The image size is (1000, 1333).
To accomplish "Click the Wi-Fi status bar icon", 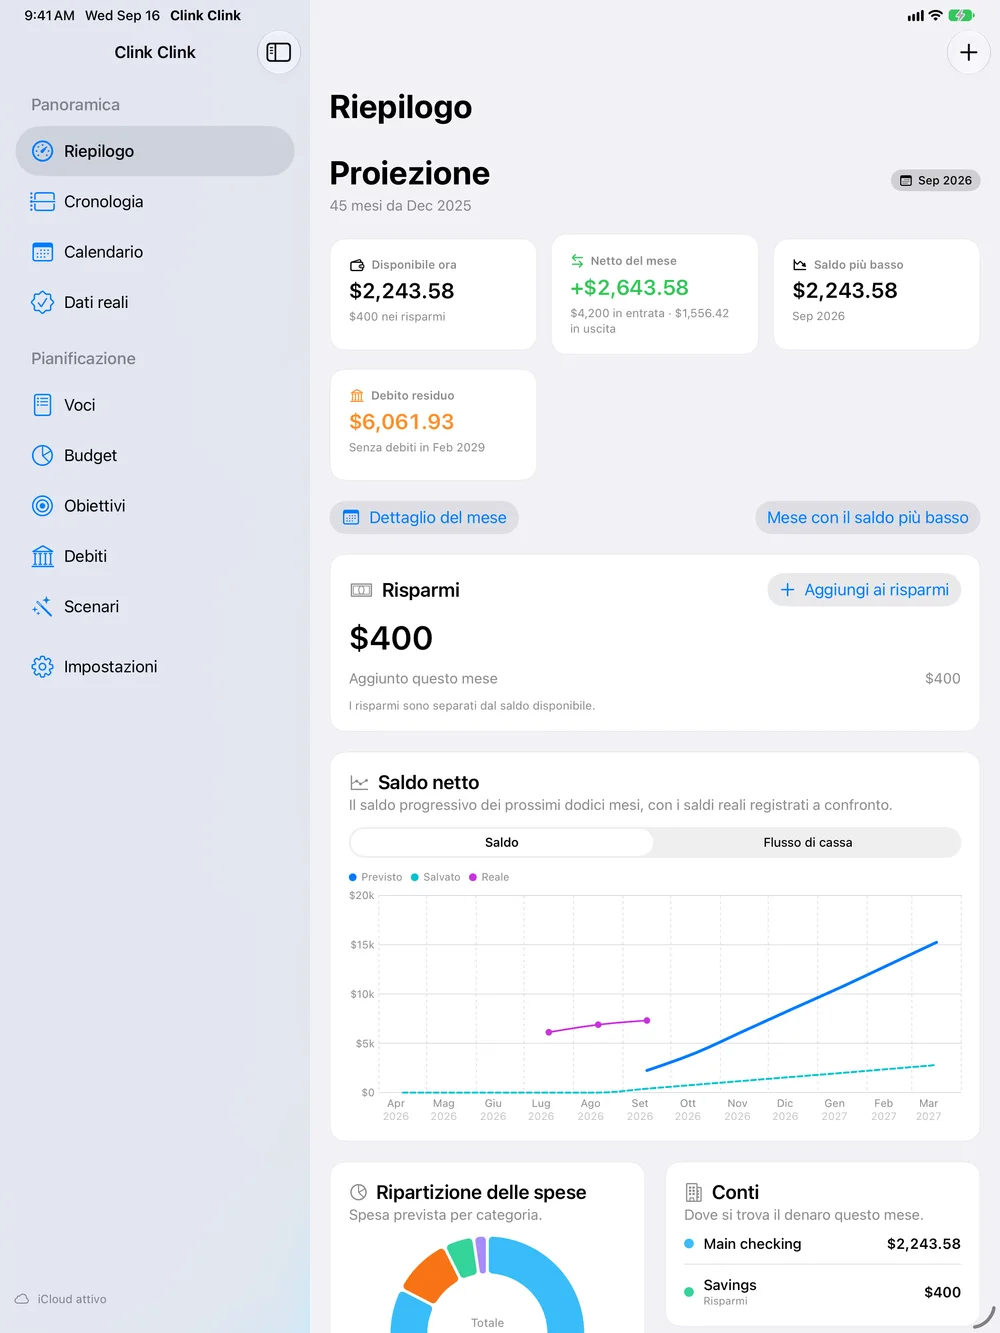I will click(936, 15).
